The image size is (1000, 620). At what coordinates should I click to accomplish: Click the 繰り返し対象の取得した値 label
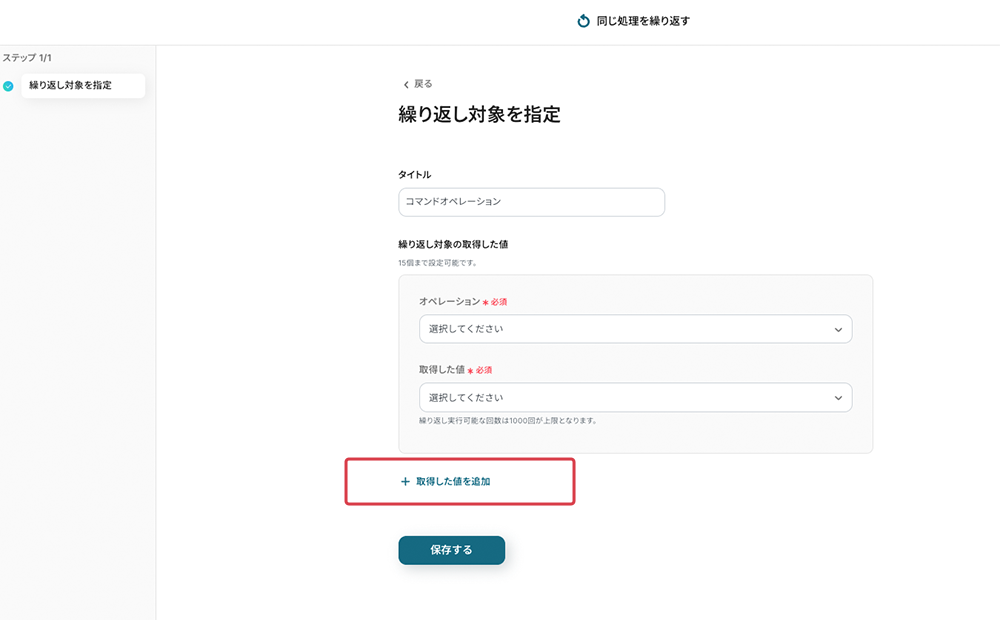click(453, 244)
